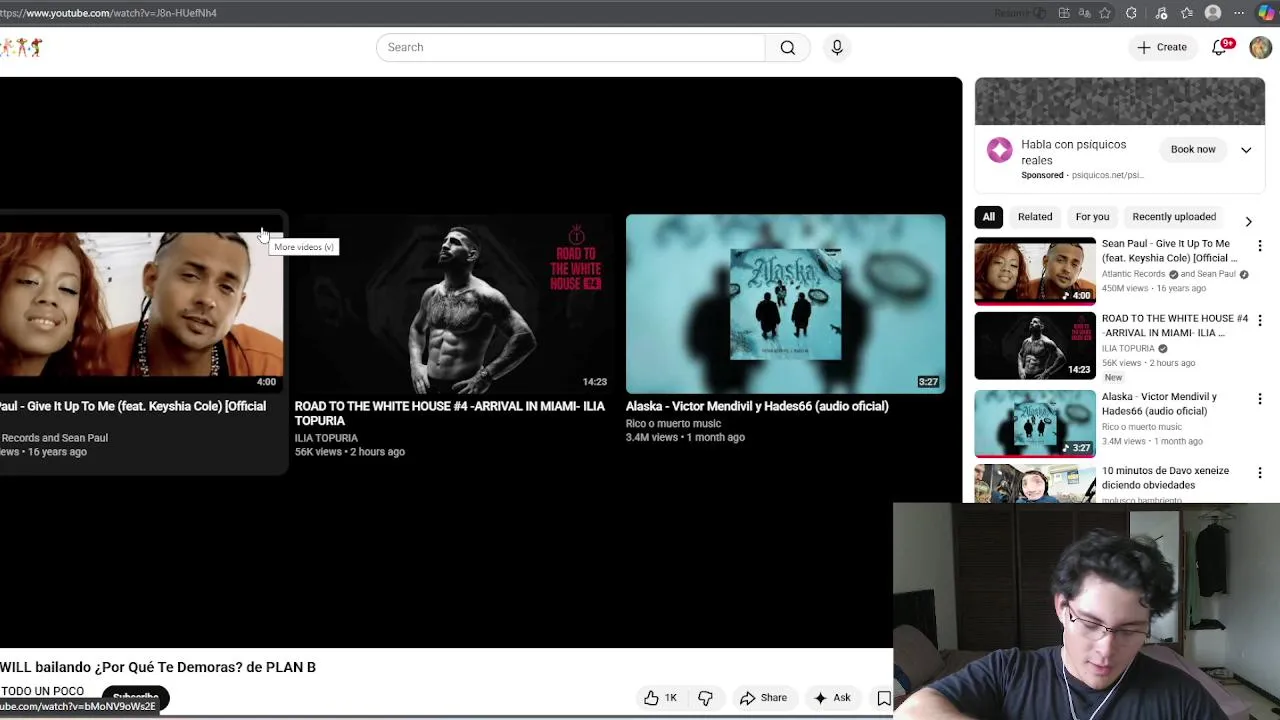Image resolution: width=1280 pixels, height=720 pixels.
Task: Click Habla con psíquicos reales ad title
Action: pyautogui.click(x=1073, y=152)
